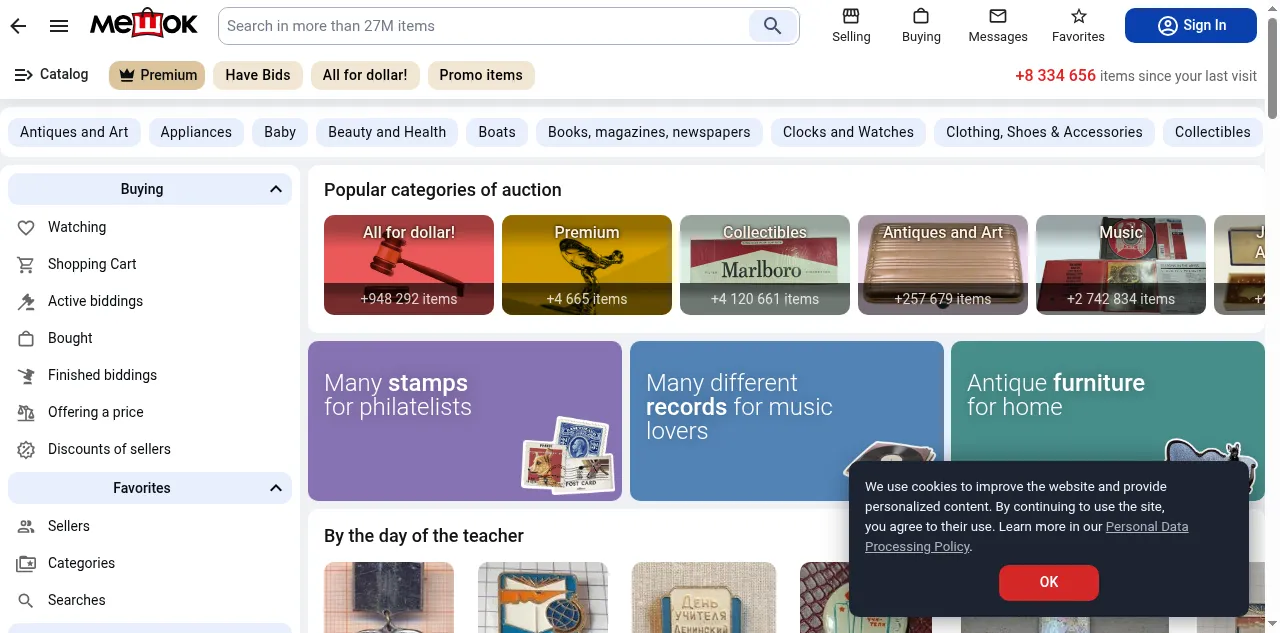
Task: Open the Personal Data Processing Policy link
Action: click(1146, 527)
